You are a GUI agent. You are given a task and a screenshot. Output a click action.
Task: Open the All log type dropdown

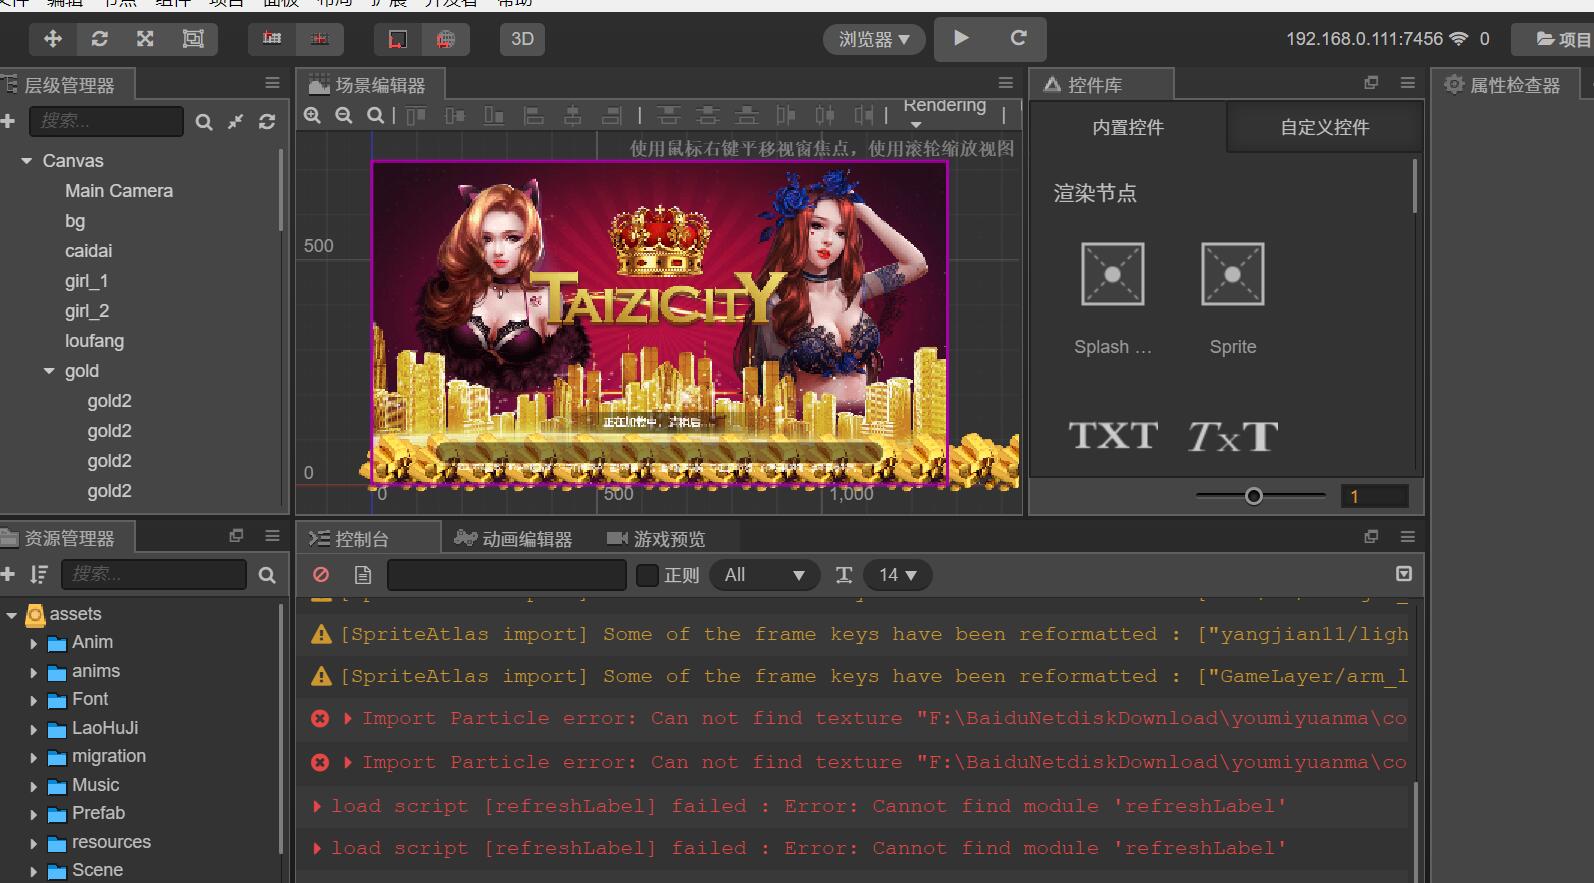pos(764,575)
